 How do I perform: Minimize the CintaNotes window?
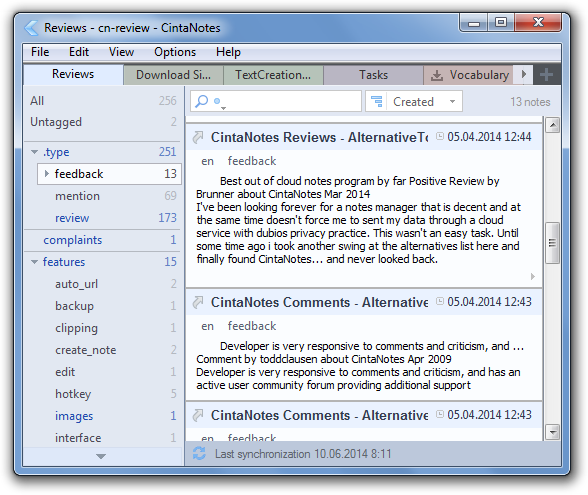474,23
